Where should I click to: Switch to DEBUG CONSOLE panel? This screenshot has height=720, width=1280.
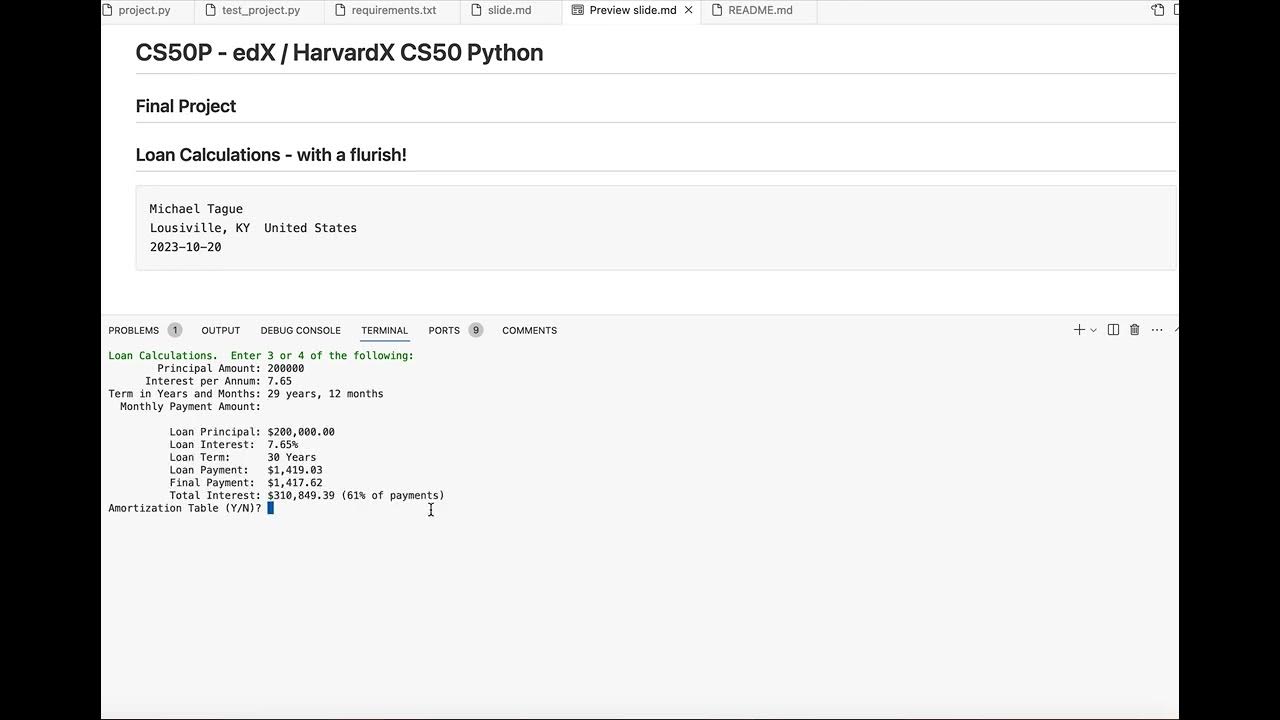tap(300, 330)
